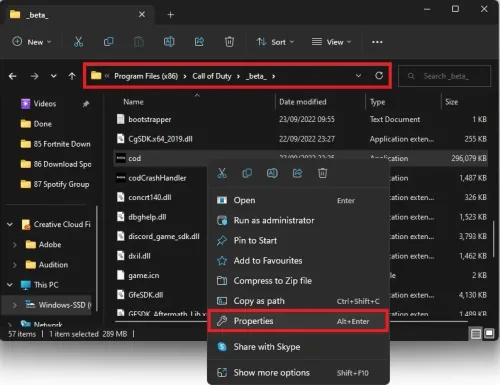500x385 pixels.
Task: Click the Delete icon in the context menu
Action: click(x=322, y=173)
